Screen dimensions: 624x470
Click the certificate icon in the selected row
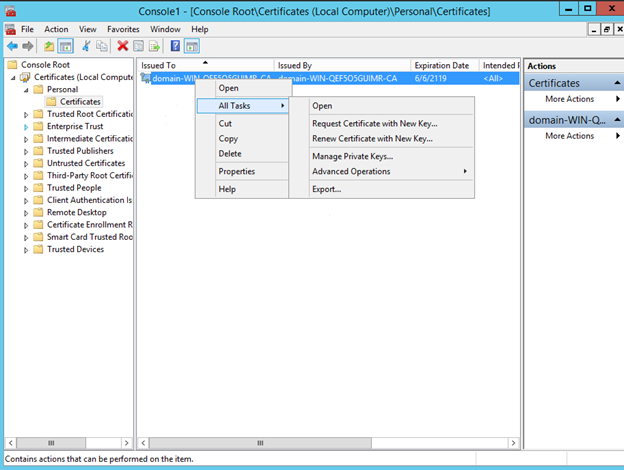146,78
